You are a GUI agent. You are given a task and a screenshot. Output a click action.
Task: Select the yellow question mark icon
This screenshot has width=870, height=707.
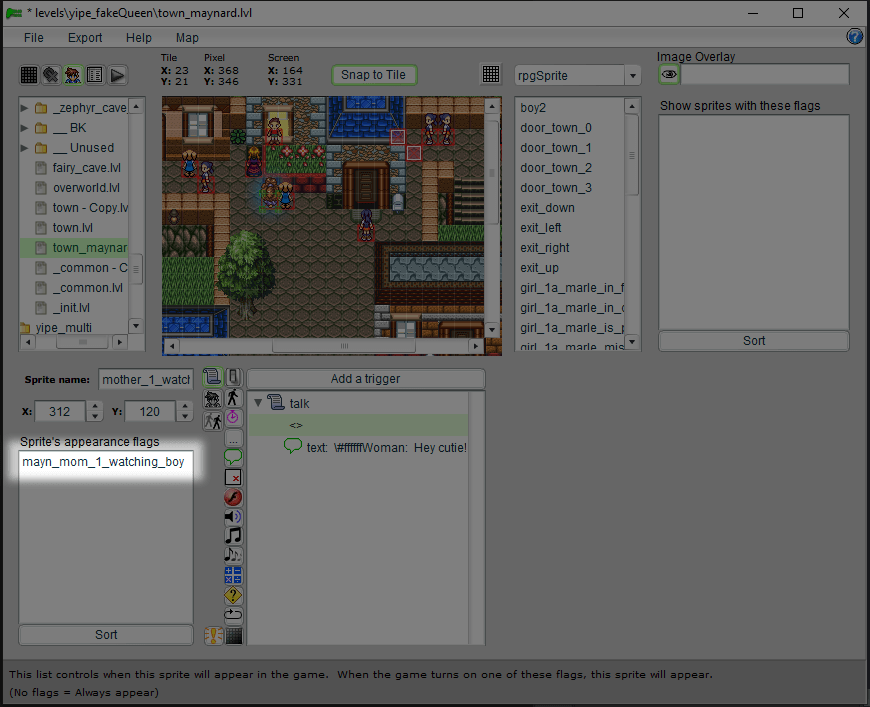(x=233, y=596)
